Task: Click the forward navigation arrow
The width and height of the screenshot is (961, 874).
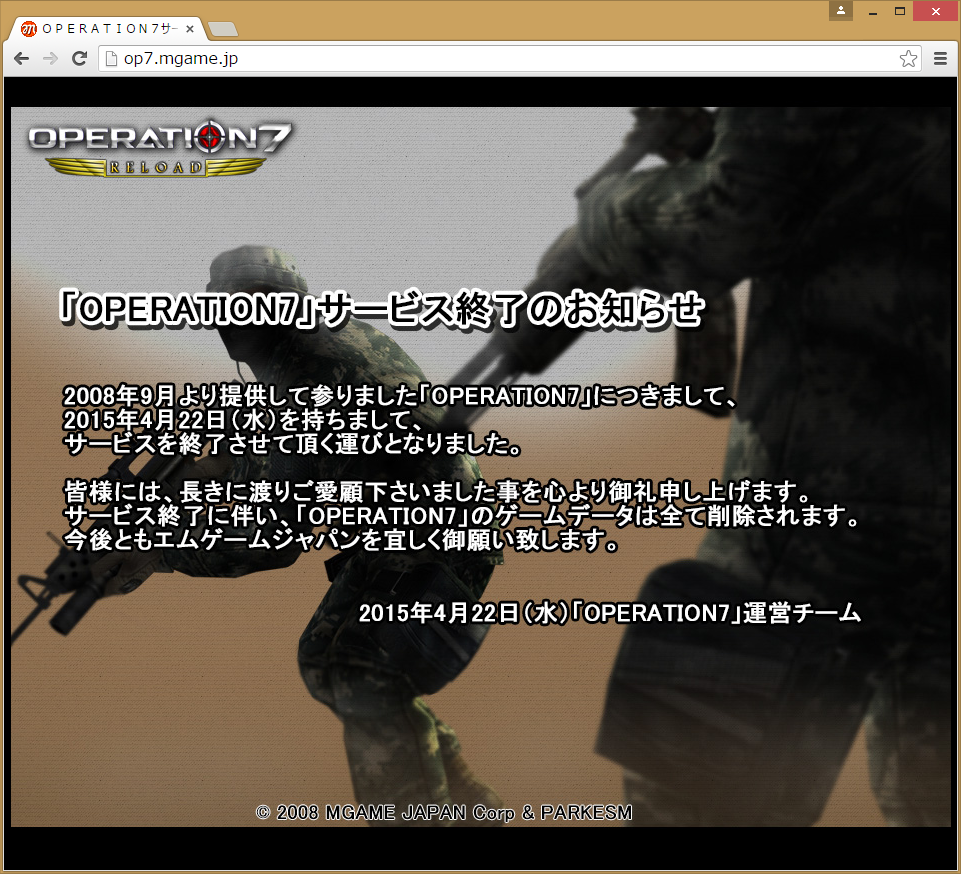Action: tap(50, 59)
